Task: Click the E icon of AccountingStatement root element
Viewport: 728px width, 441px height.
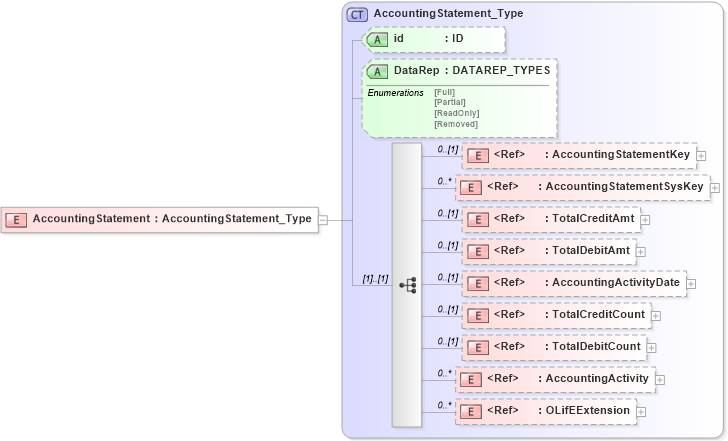Action: click(x=16, y=220)
